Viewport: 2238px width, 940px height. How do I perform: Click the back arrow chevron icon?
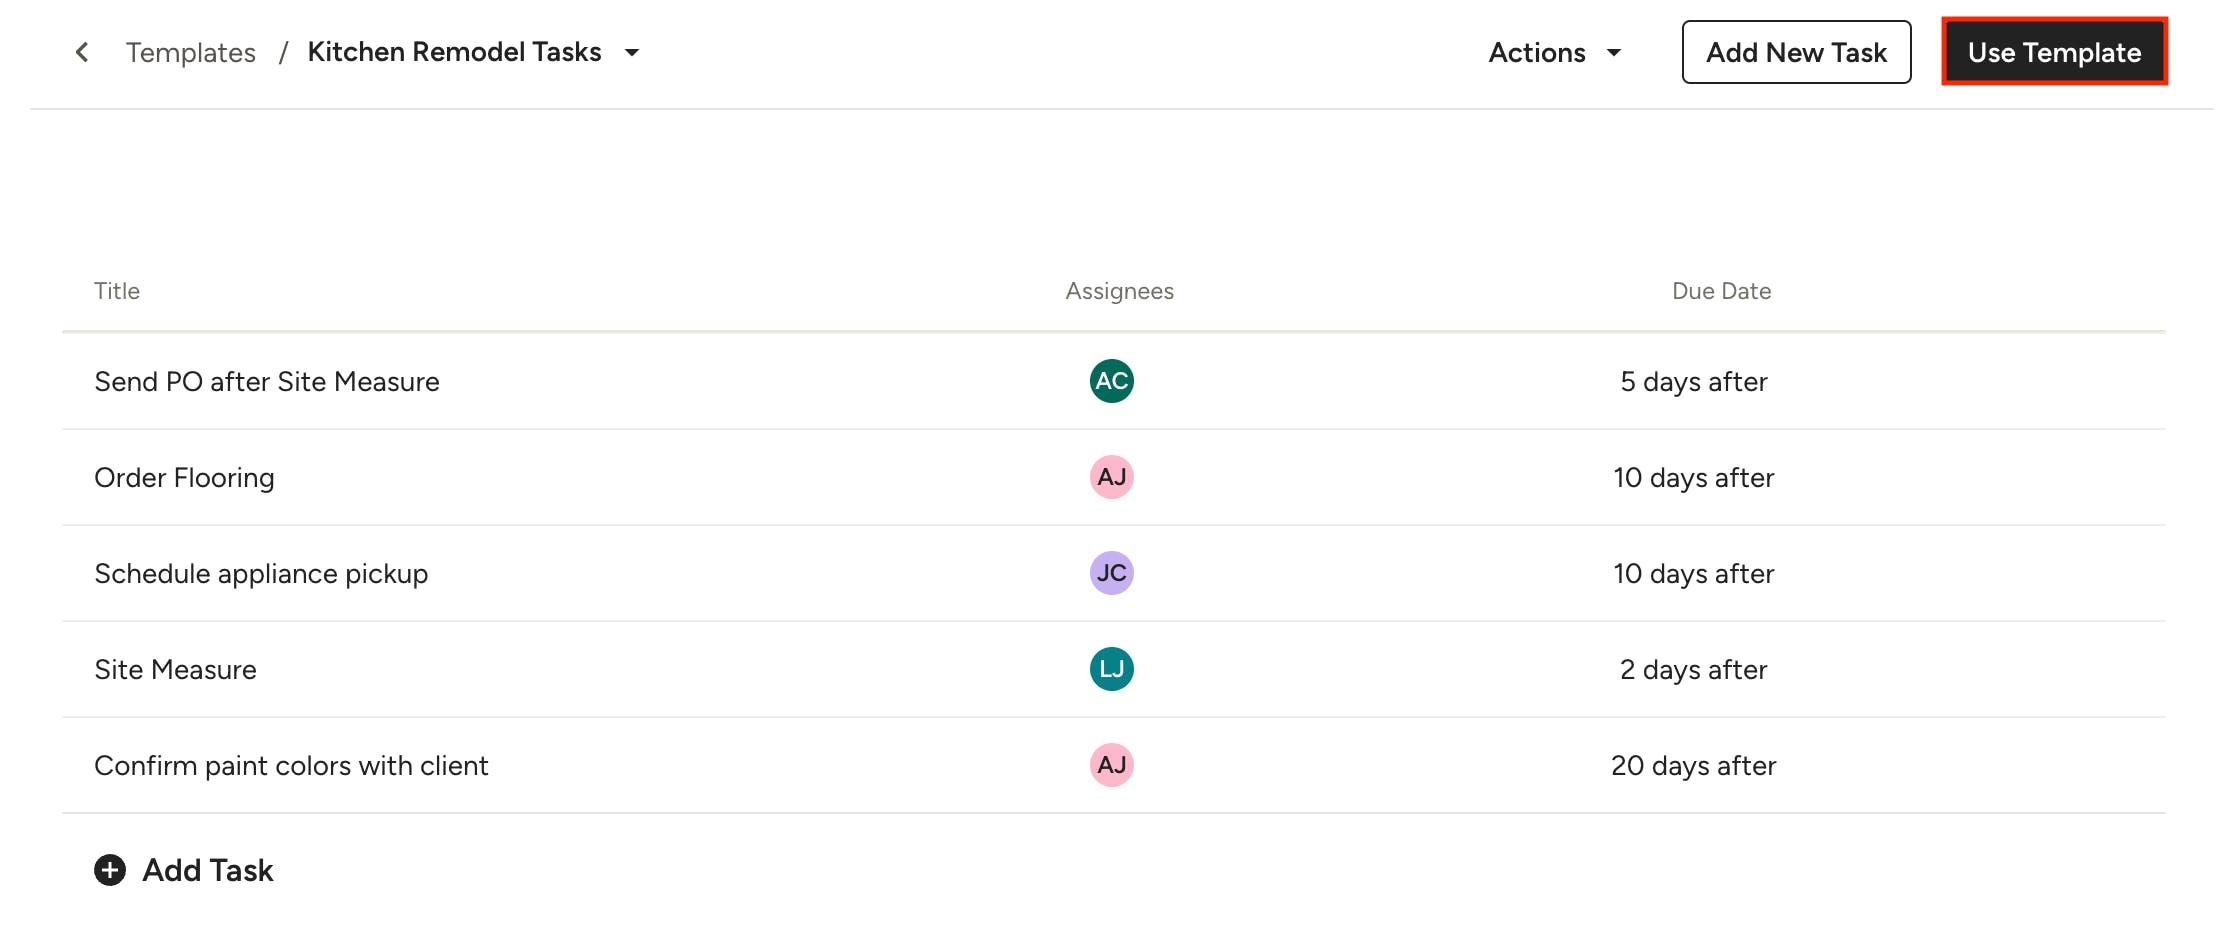(x=82, y=52)
